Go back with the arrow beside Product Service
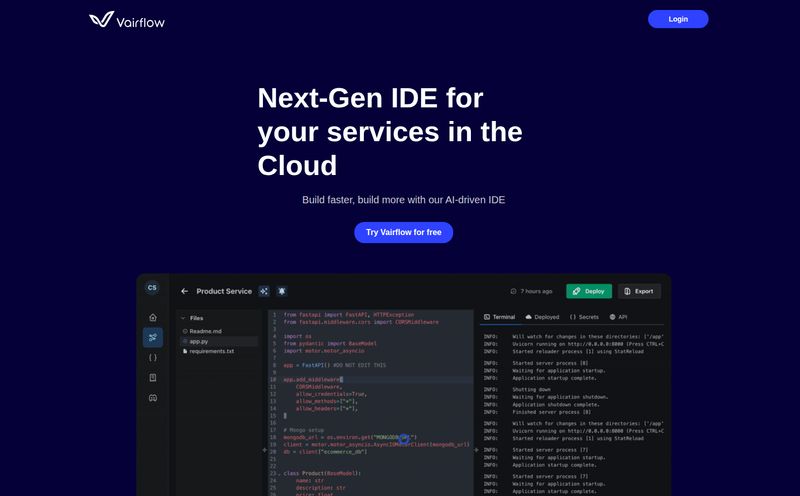The height and width of the screenshot is (496, 800). (185, 291)
